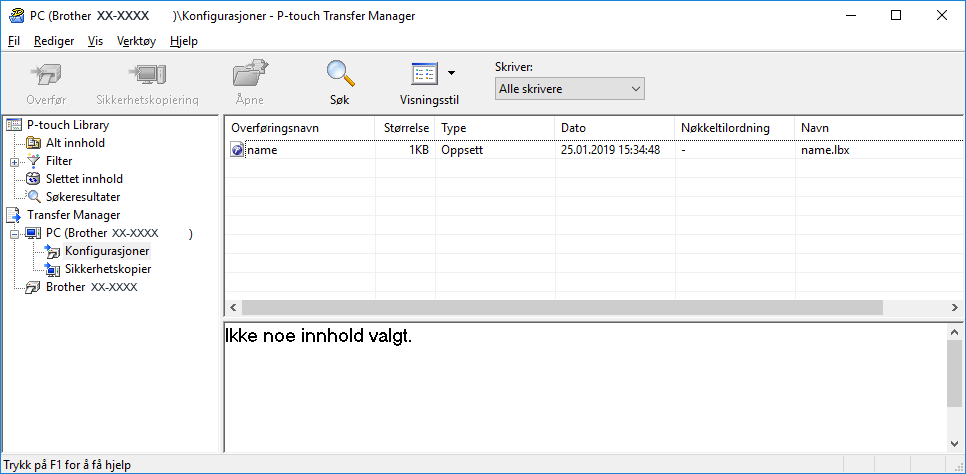Click the Konfigurasjoner folder icon

[x=53, y=251]
